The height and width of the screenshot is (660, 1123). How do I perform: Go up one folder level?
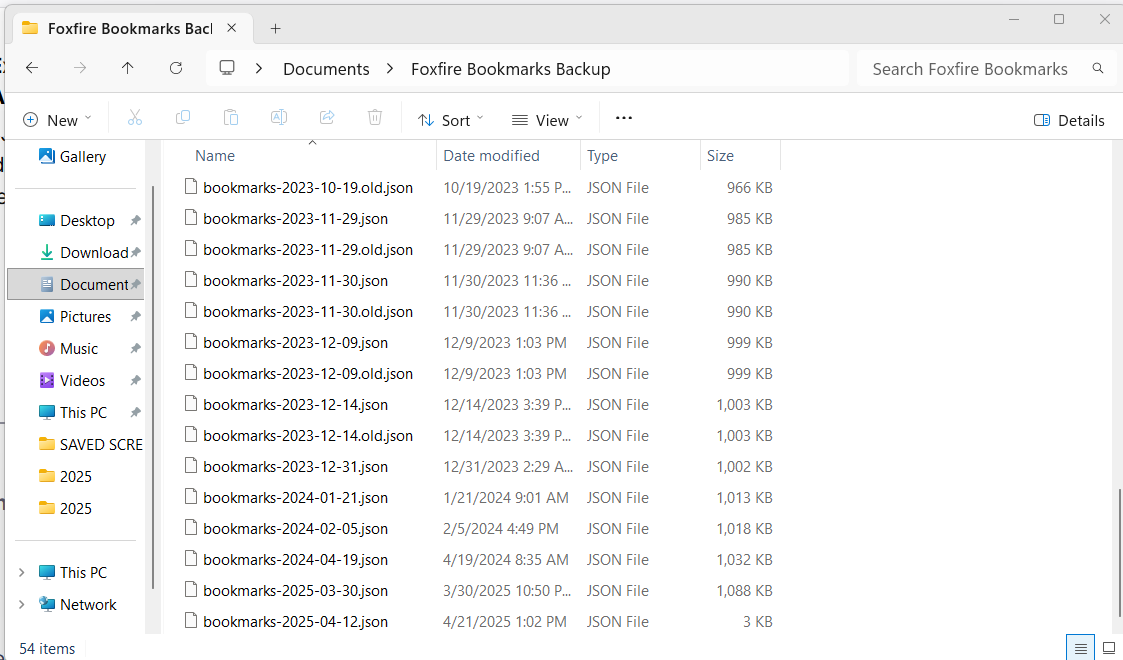click(128, 68)
